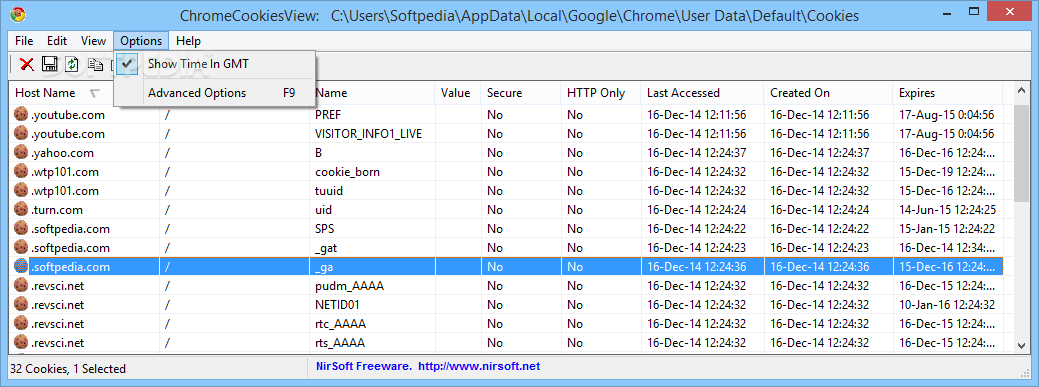Viewport: 1039px width, 387px height.
Task: Sort by the Created On column header
Action: coord(828,93)
